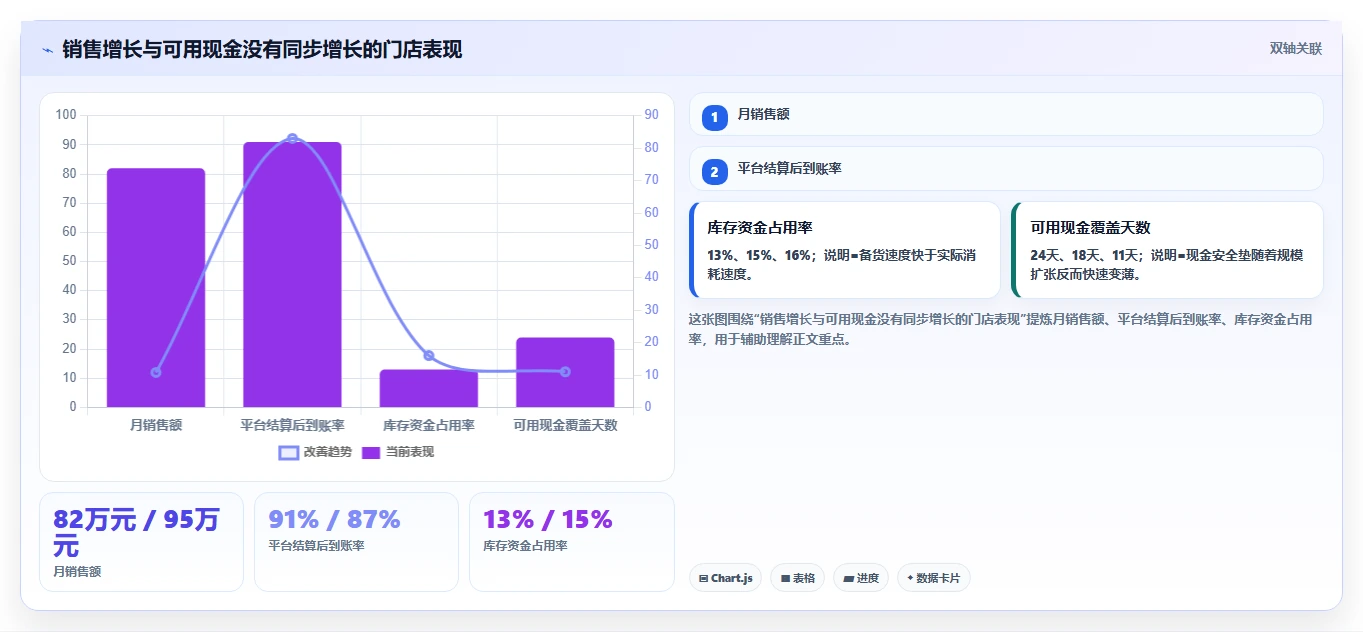
Task: Toggle the 当前表现 legend item
Action: pos(398,452)
